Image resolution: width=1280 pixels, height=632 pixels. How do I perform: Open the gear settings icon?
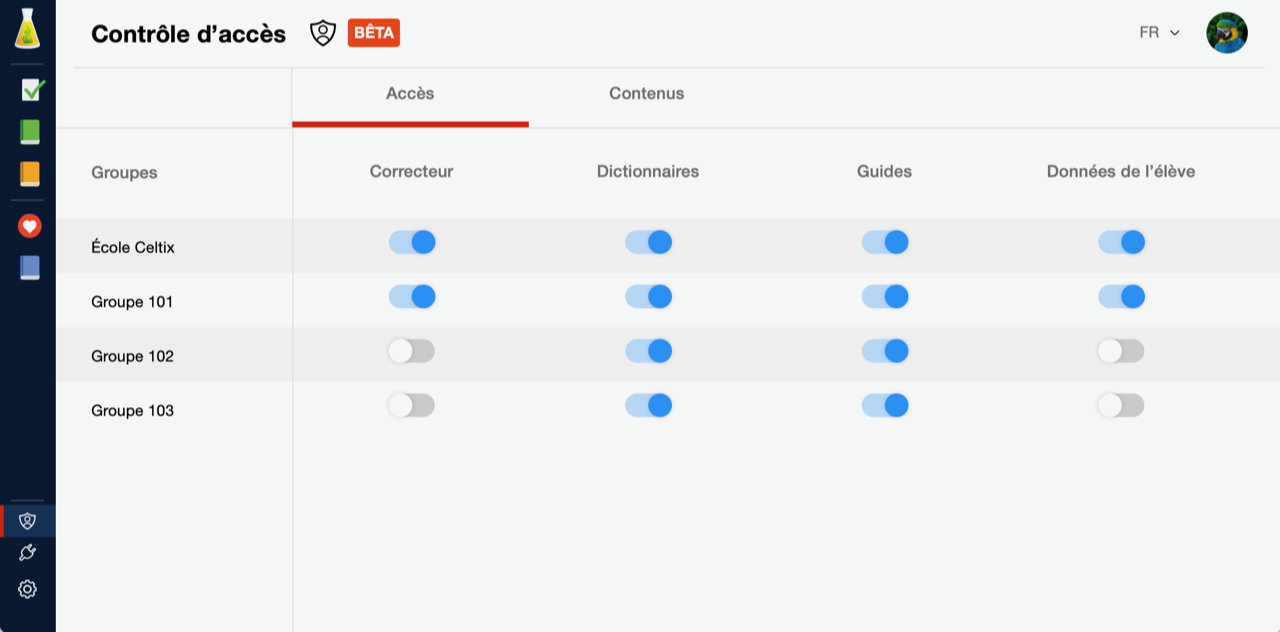[x=28, y=589]
